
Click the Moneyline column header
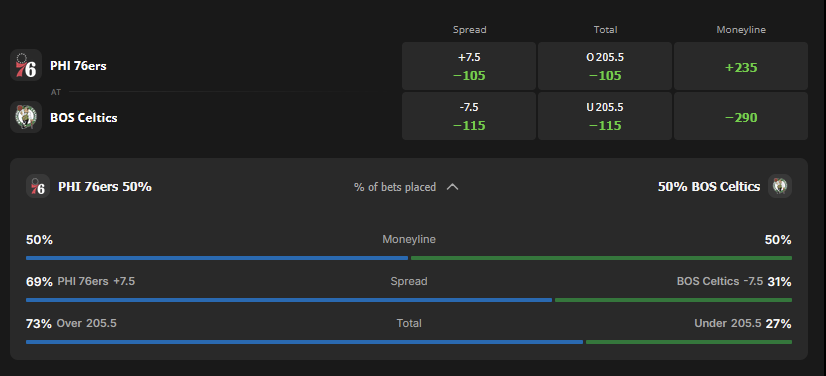coord(741,30)
